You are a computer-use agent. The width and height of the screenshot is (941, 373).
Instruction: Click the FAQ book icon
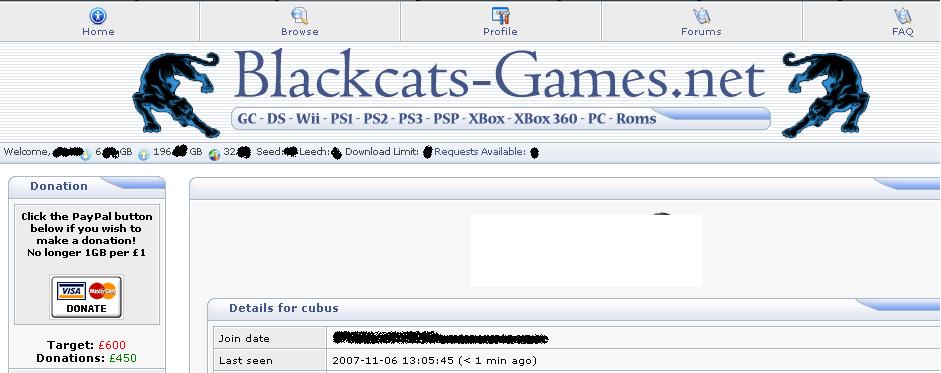(902, 16)
